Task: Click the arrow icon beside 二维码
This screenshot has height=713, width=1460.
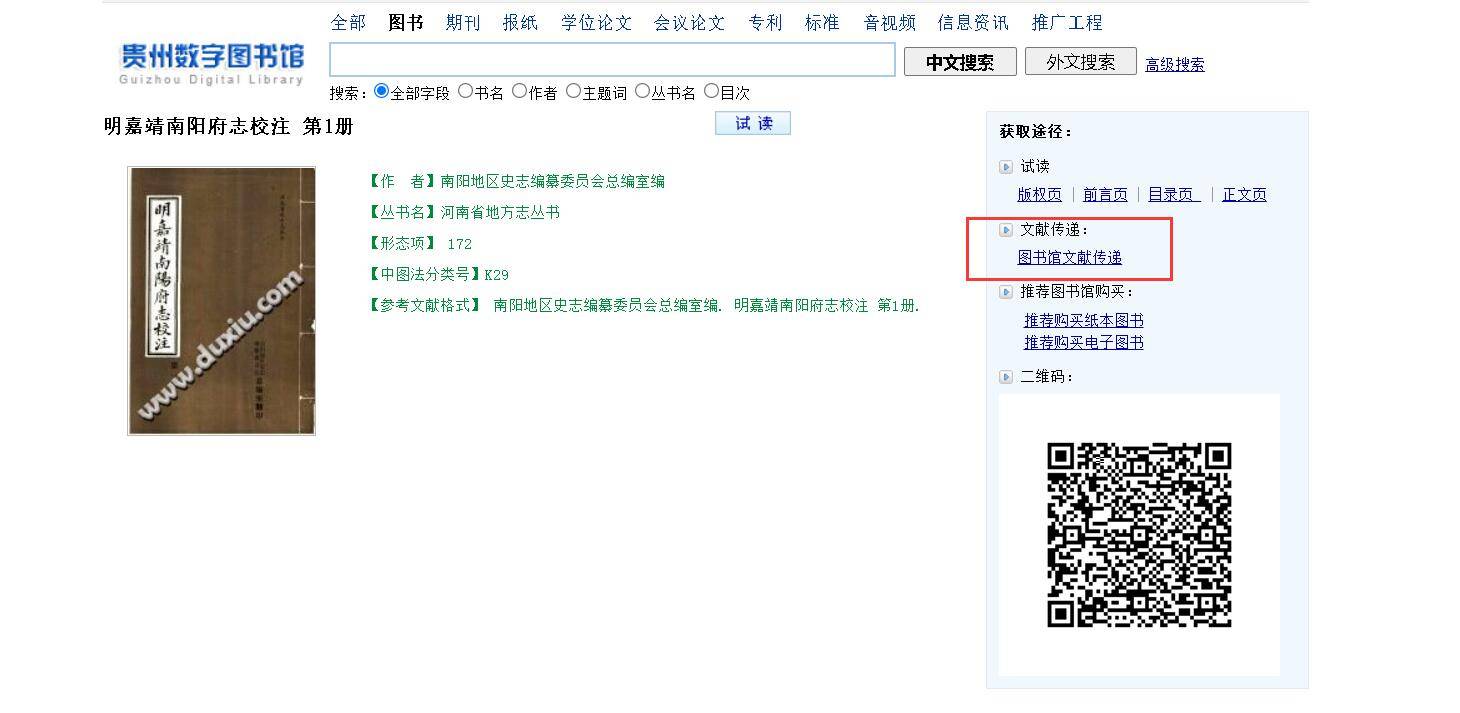Action: coord(1006,376)
